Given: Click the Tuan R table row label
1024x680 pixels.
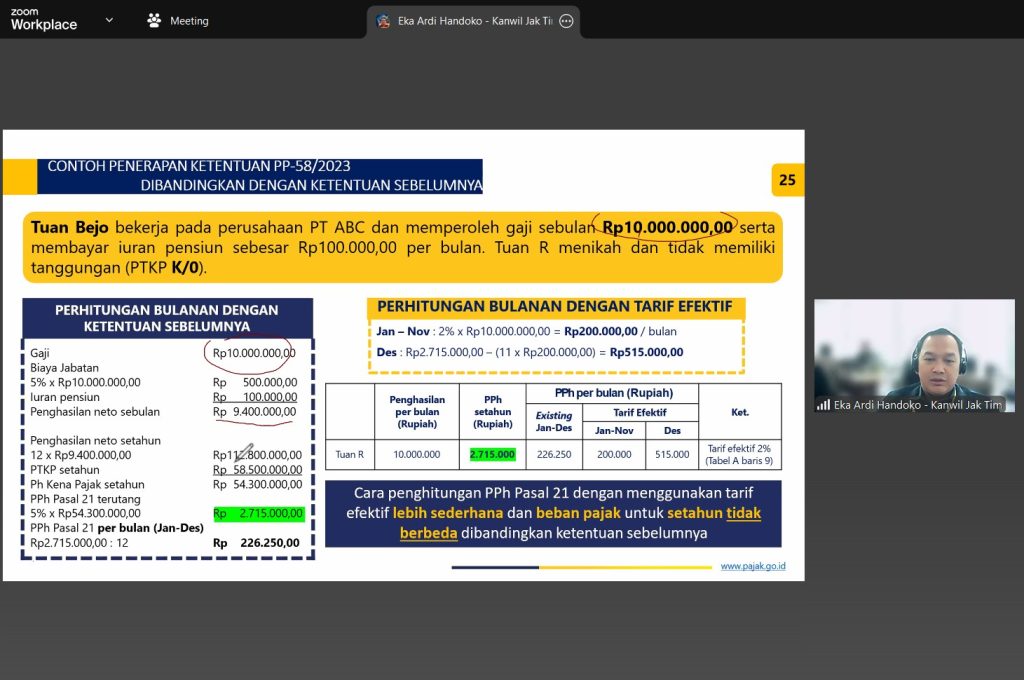Looking at the screenshot, I should (349, 454).
